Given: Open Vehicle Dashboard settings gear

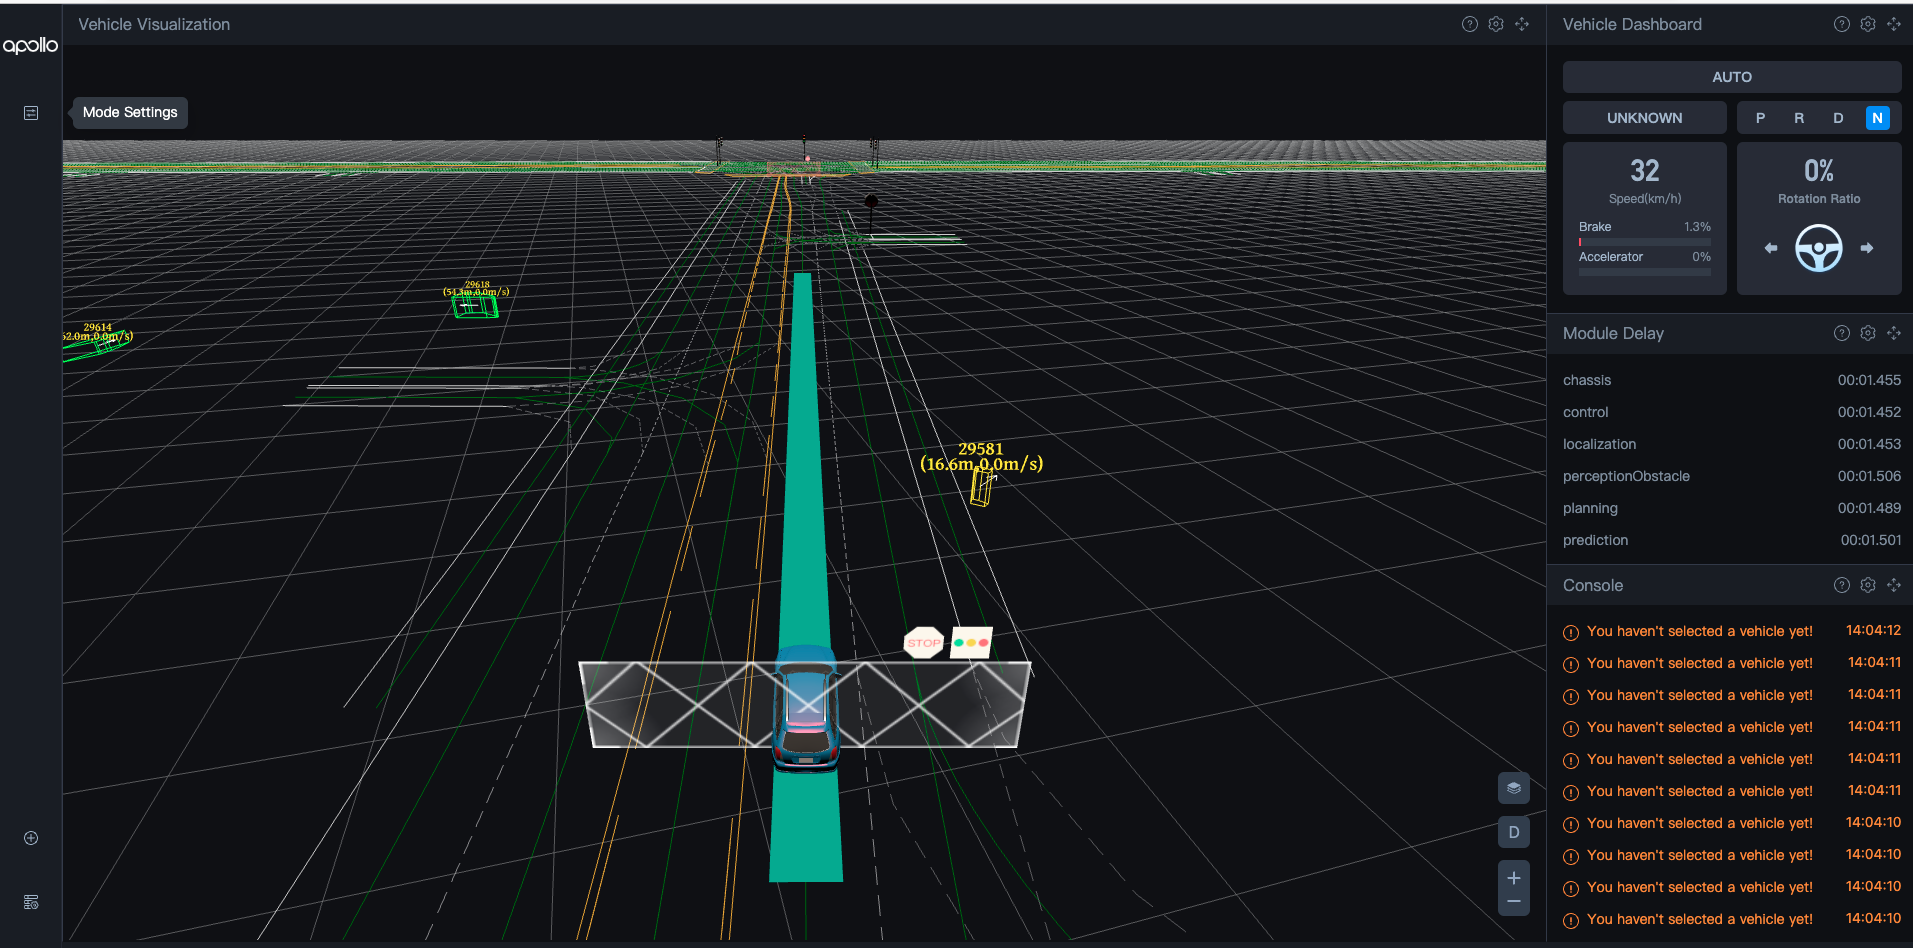Looking at the screenshot, I should tap(1868, 24).
